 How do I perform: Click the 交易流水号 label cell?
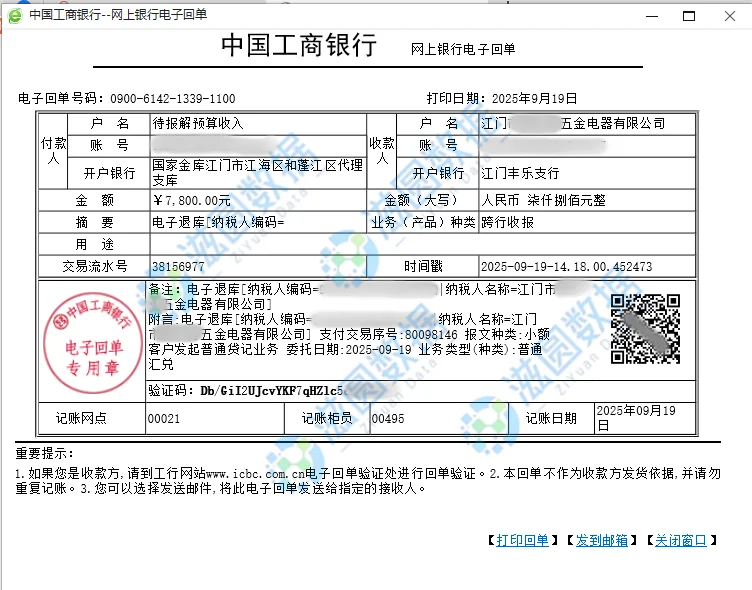[94, 266]
